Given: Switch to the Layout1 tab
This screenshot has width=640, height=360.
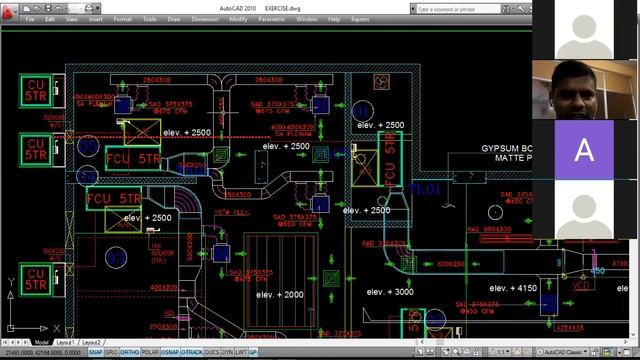Looking at the screenshot, I should (65, 342).
